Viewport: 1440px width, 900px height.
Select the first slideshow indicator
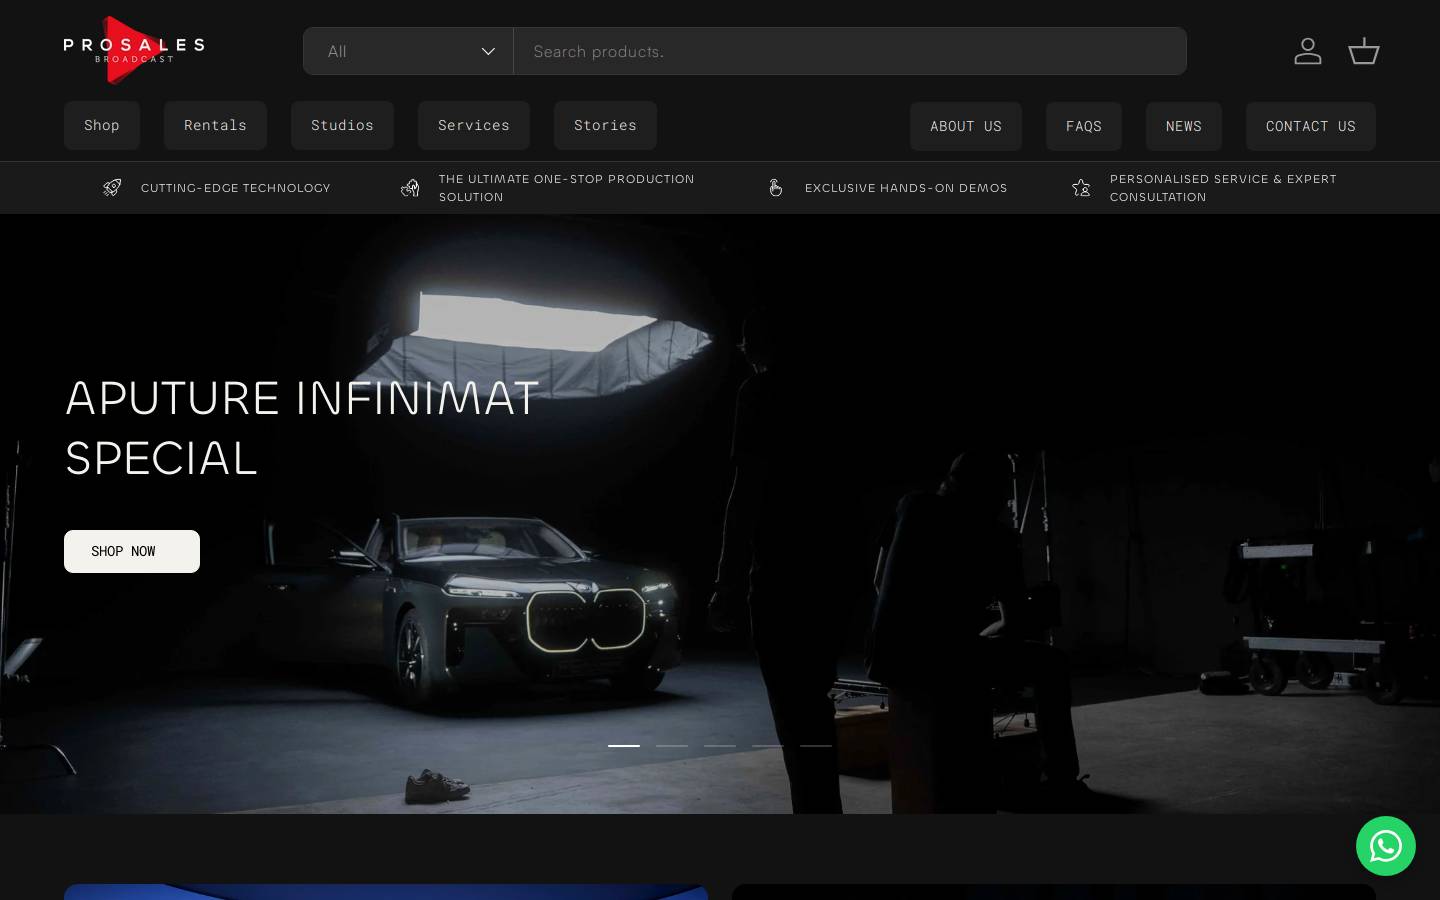[x=624, y=745]
